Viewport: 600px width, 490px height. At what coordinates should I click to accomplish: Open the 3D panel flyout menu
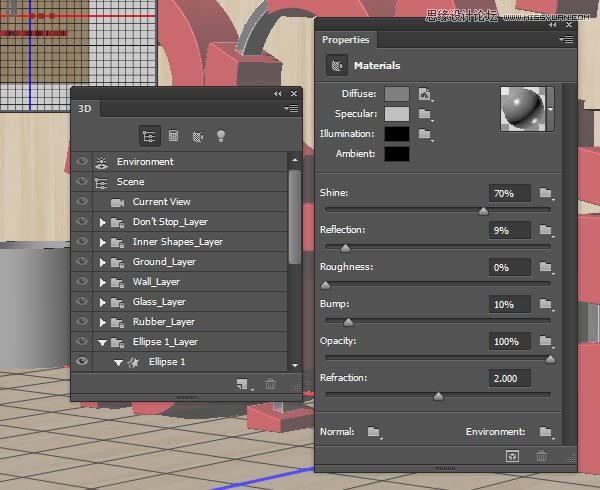291,109
